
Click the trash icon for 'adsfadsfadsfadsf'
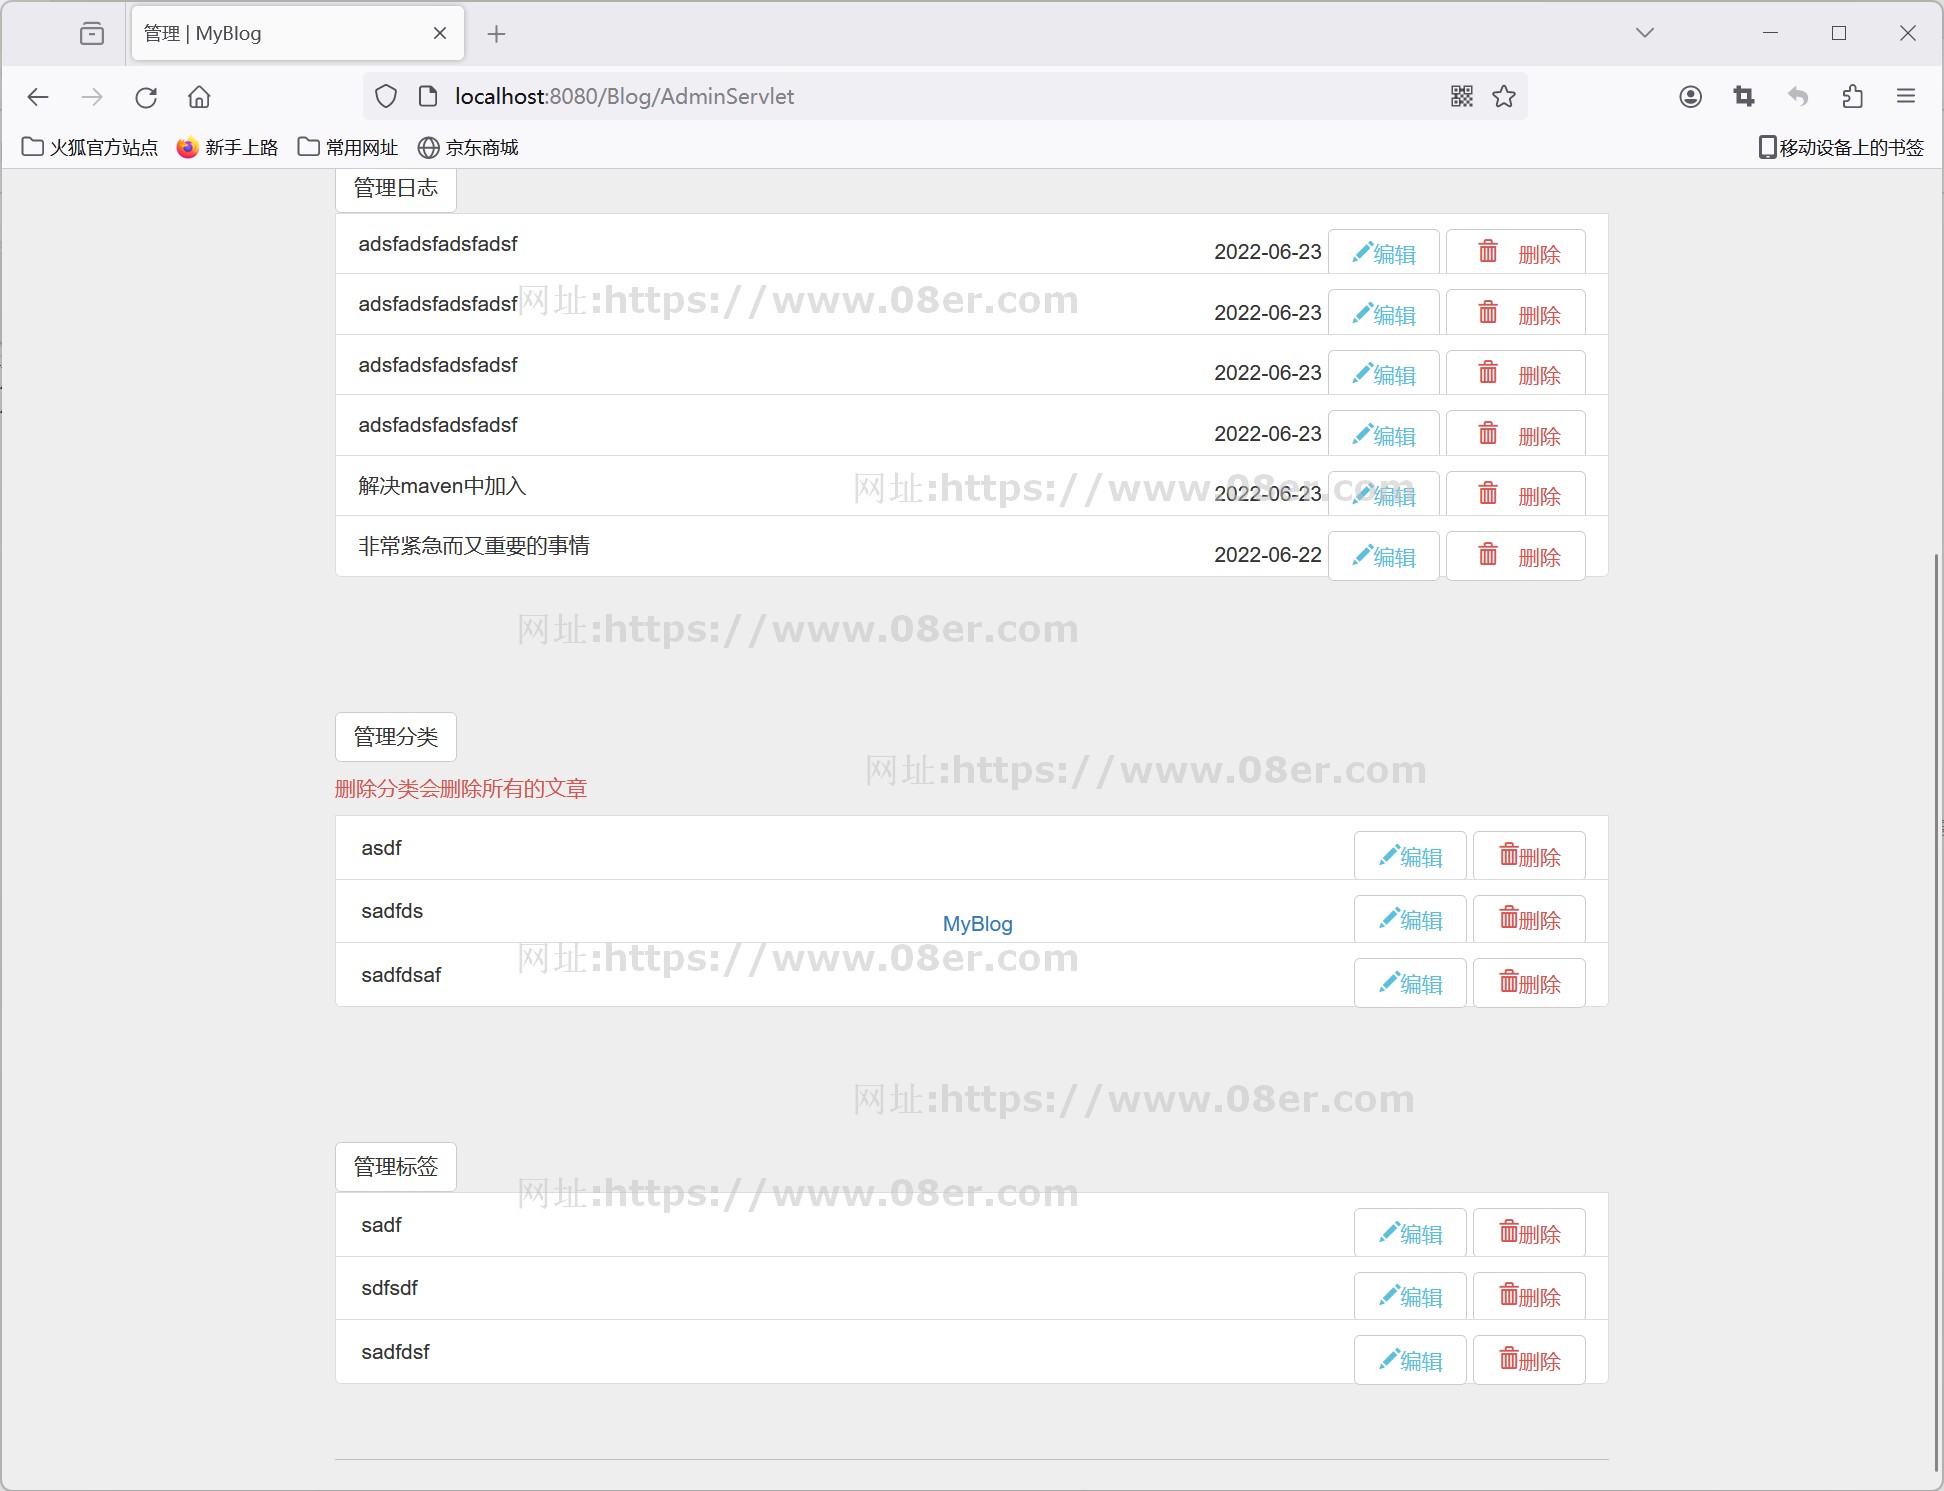tap(1485, 251)
